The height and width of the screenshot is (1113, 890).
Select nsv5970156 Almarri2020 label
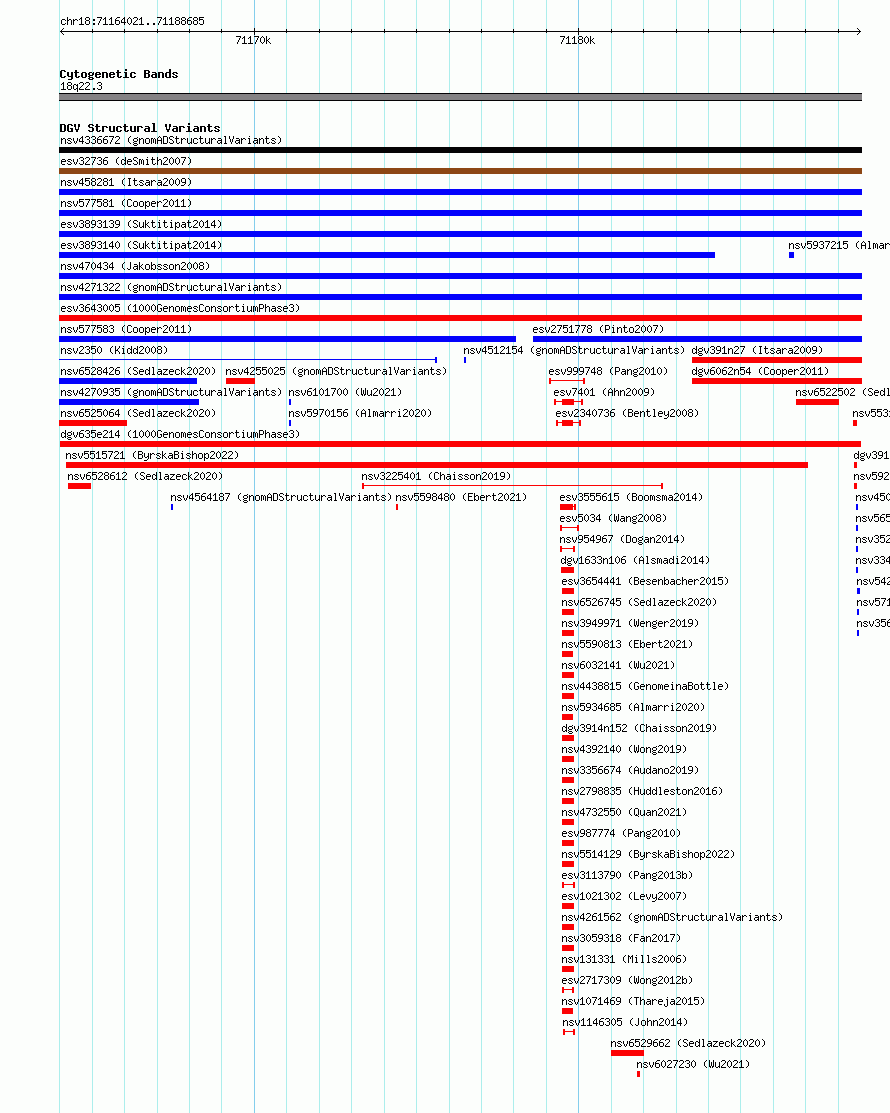click(x=360, y=413)
